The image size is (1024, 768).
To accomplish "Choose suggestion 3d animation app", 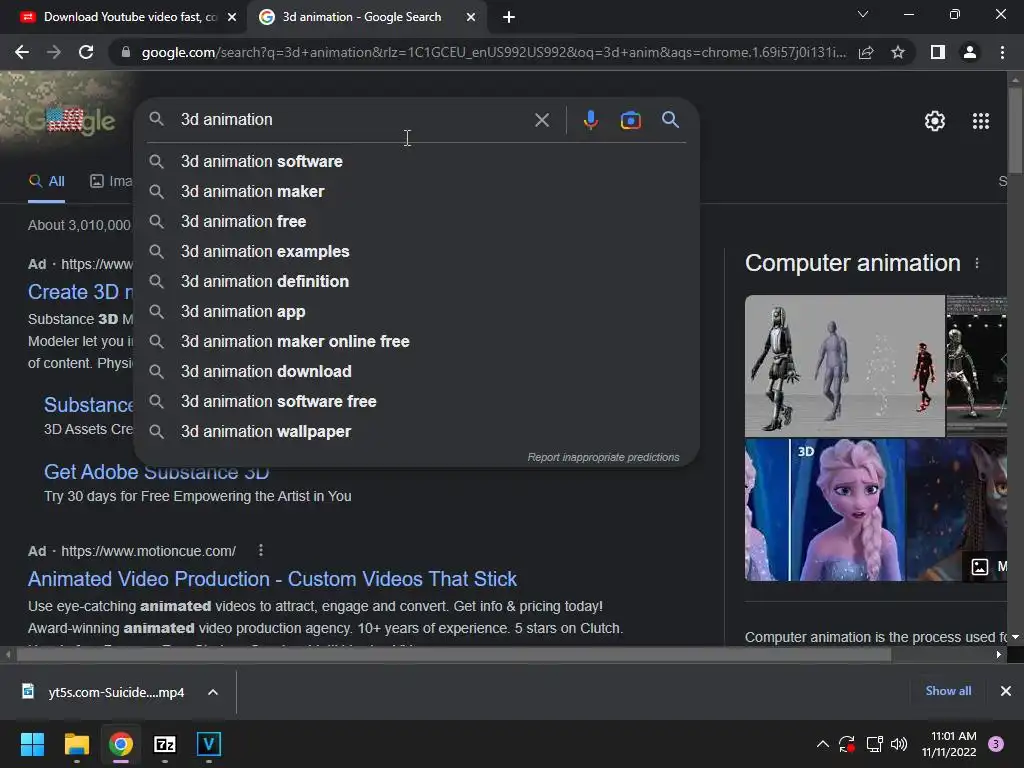I will 417,312.
